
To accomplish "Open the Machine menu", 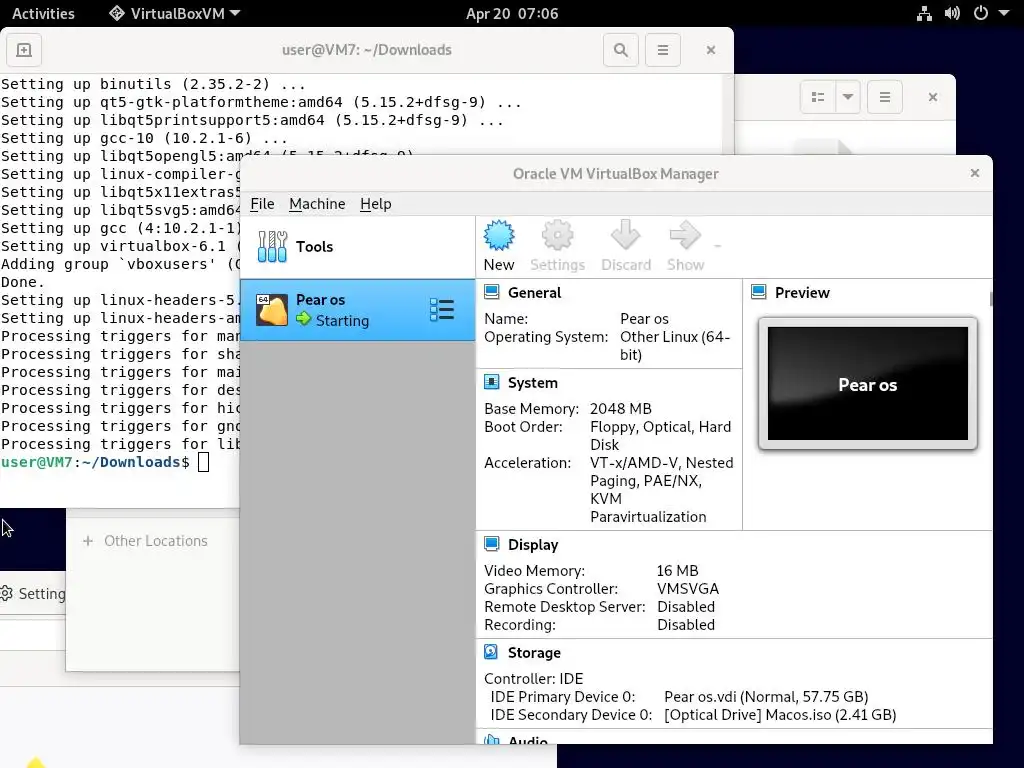I will tap(317, 204).
